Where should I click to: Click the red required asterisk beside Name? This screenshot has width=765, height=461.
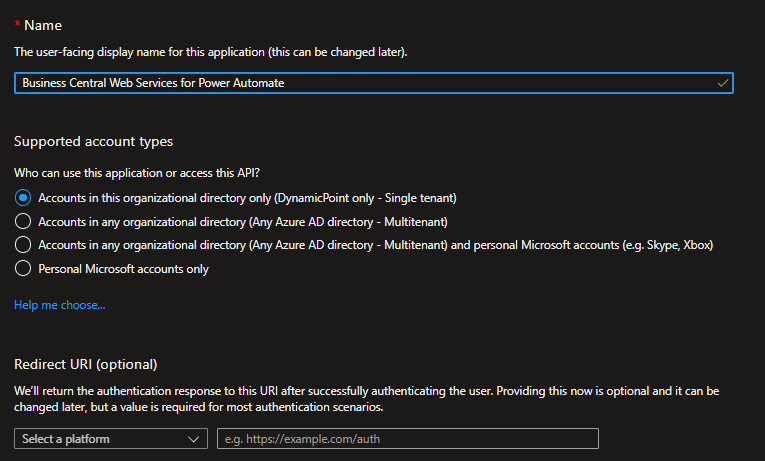pos(18,24)
